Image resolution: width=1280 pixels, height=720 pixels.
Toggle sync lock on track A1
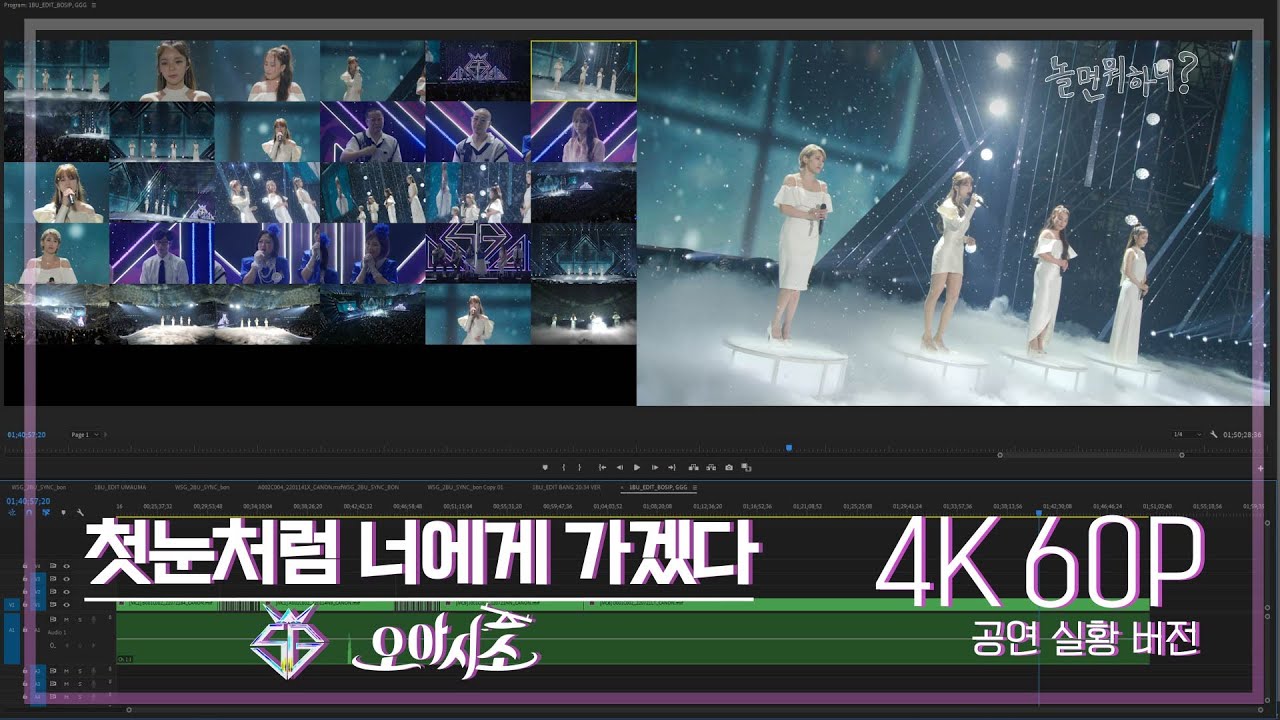pyautogui.click(x=53, y=620)
